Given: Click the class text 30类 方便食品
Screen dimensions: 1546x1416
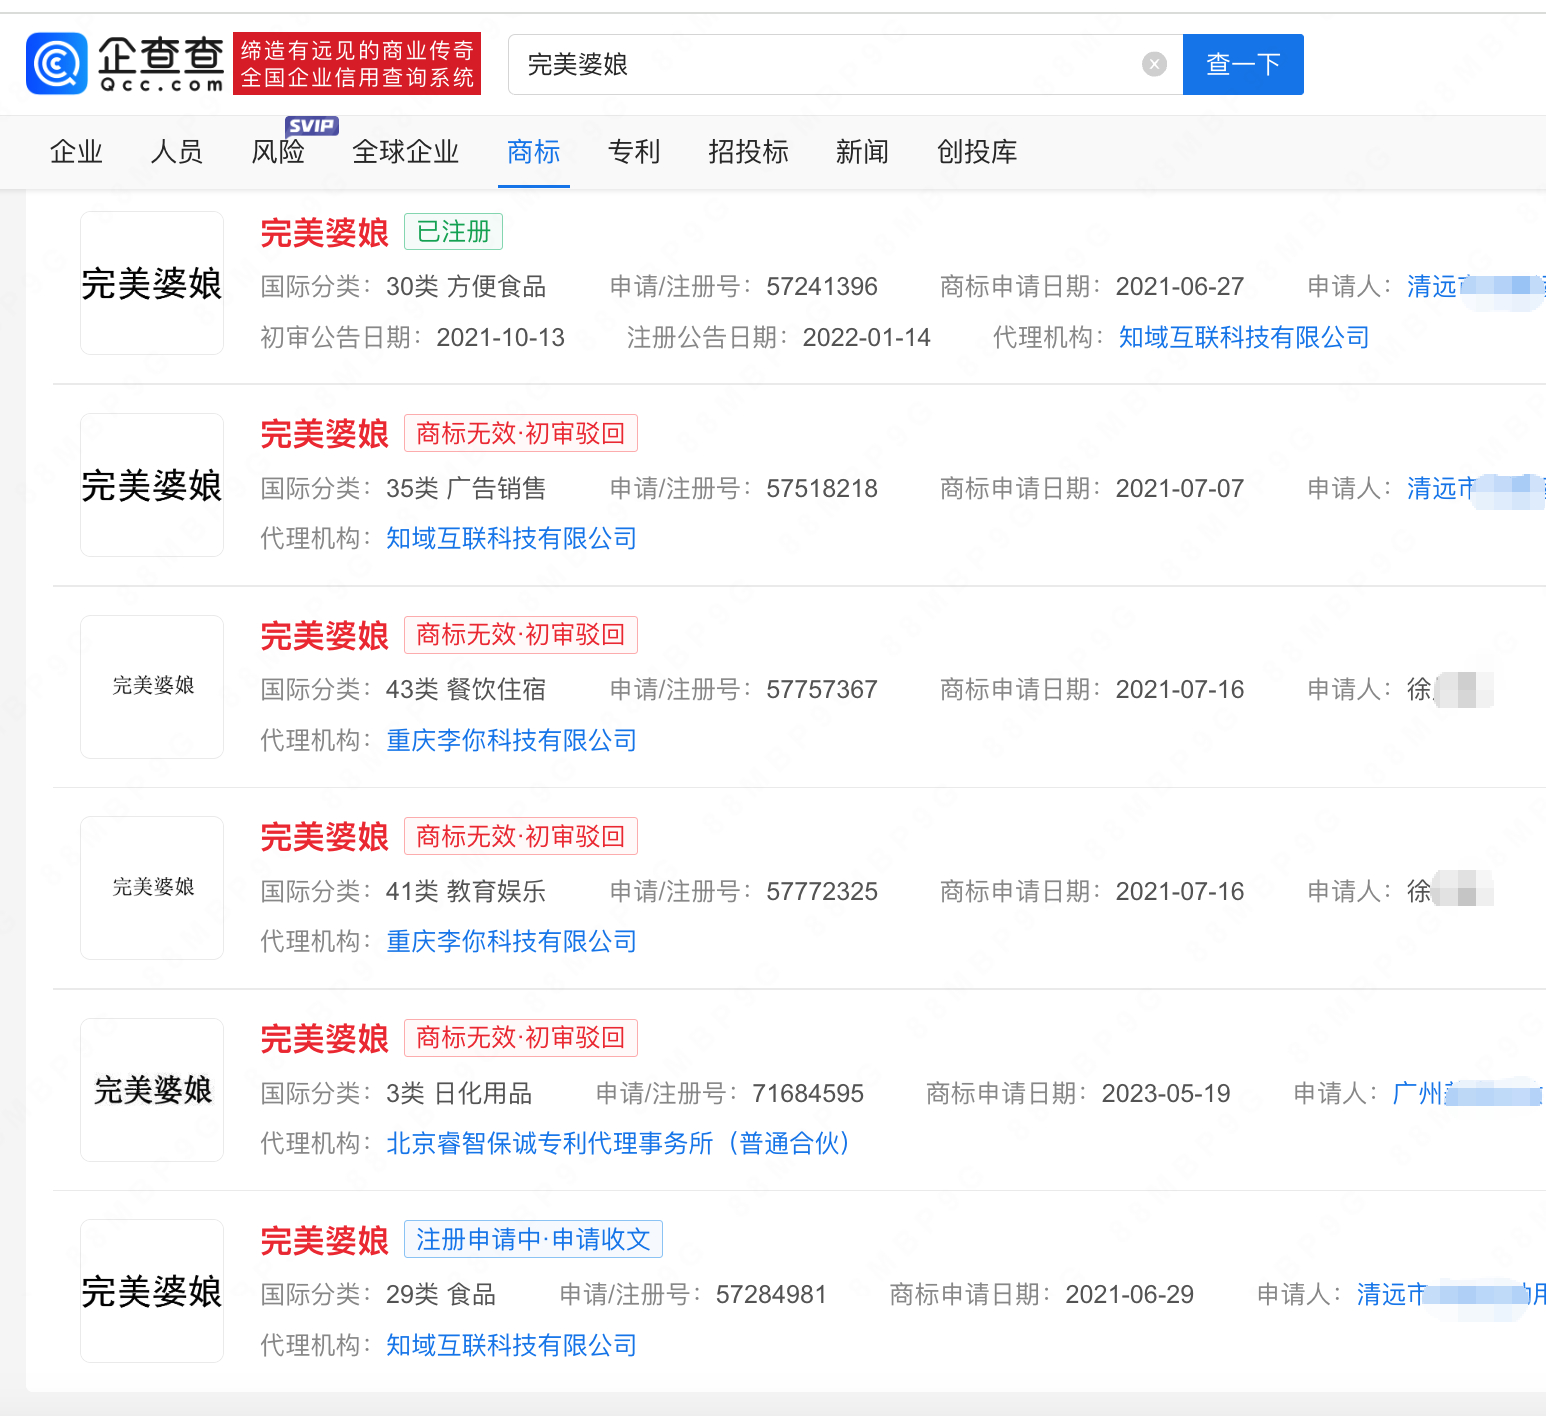Looking at the screenshot, I should [466, 287].
